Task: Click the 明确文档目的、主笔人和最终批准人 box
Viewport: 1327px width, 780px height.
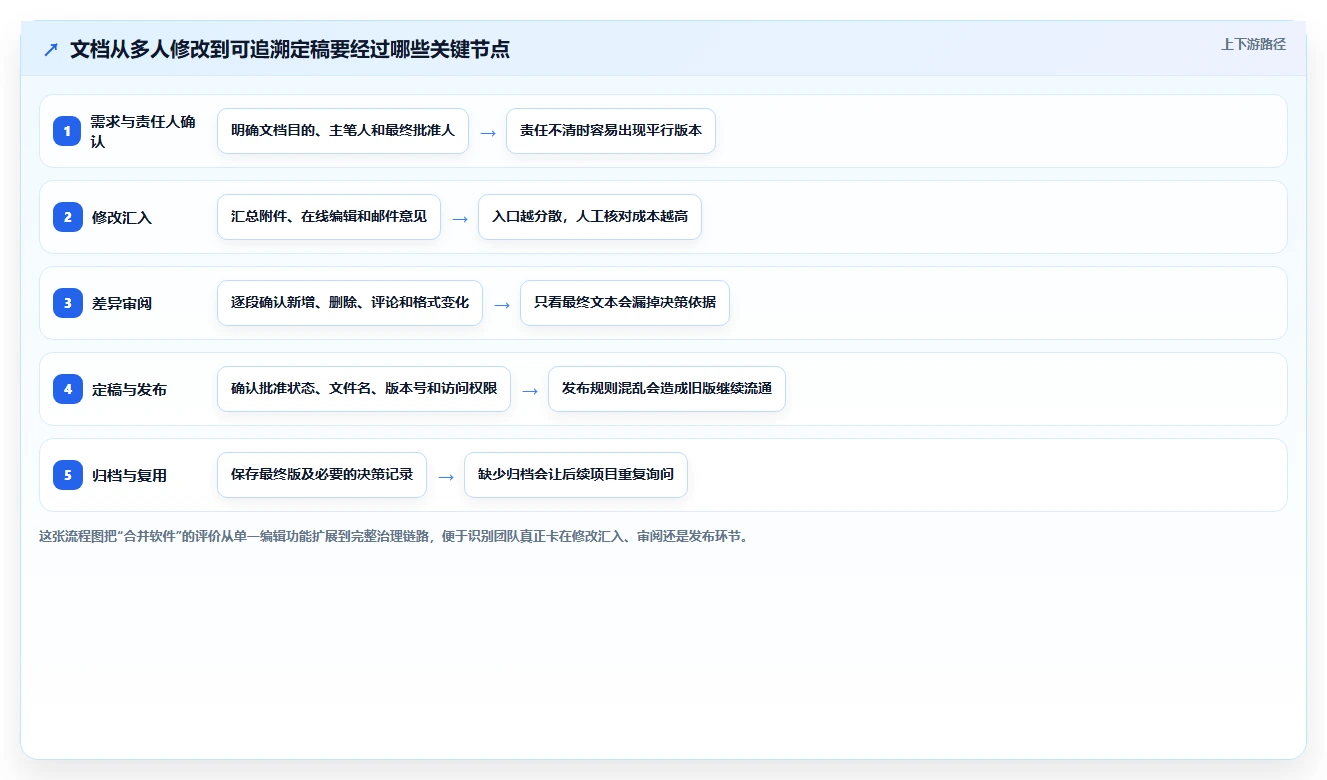Action: 343,131
